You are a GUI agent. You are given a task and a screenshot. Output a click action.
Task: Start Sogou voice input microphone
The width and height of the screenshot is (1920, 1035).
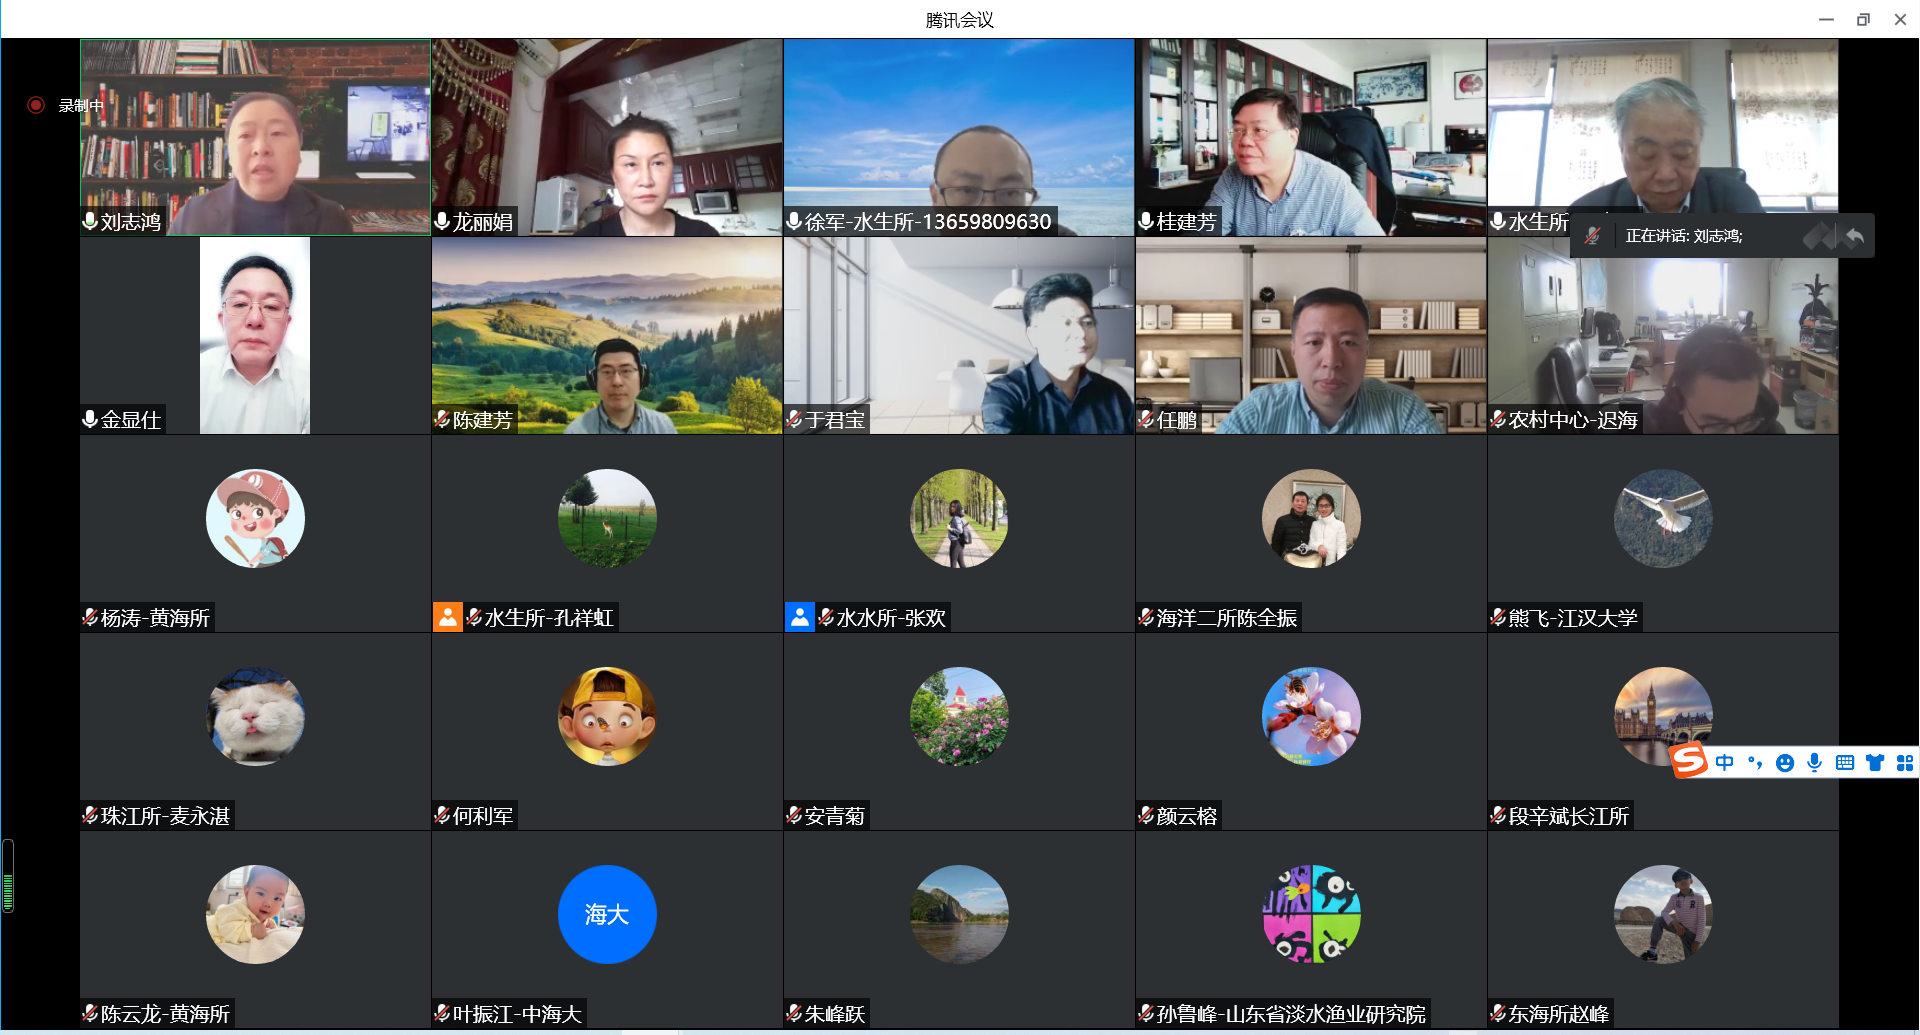tap(1815, 763)
